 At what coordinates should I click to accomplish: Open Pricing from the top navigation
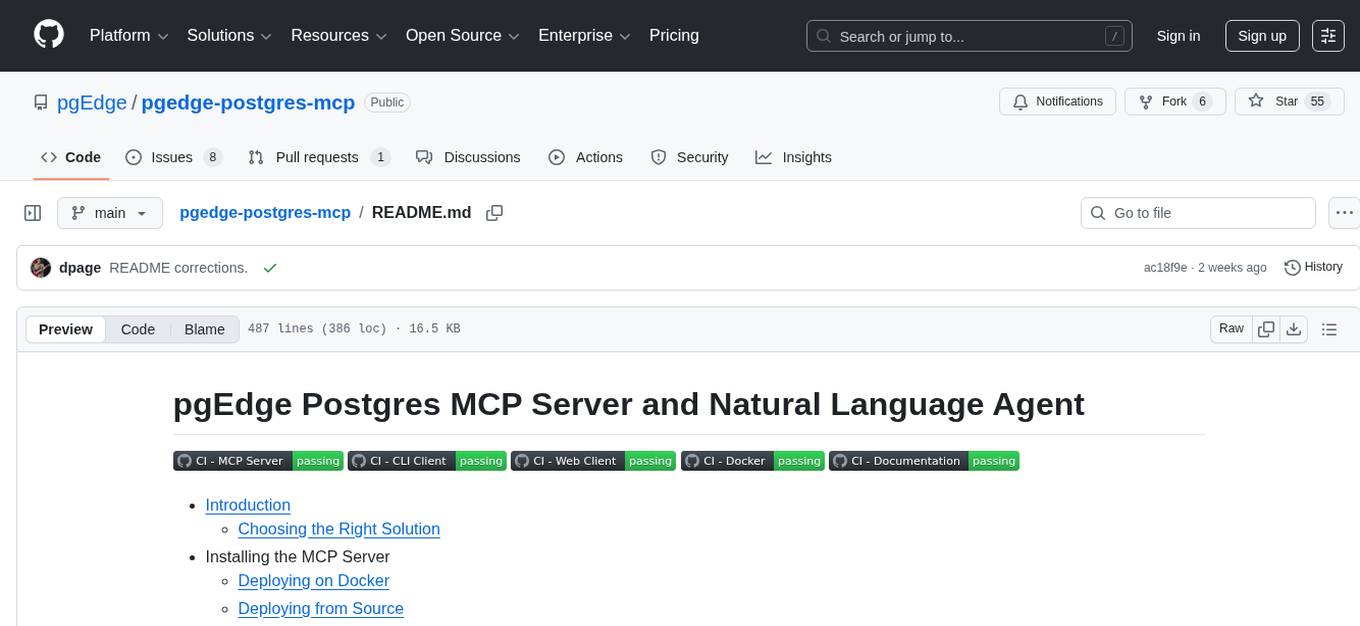point(674,35)
